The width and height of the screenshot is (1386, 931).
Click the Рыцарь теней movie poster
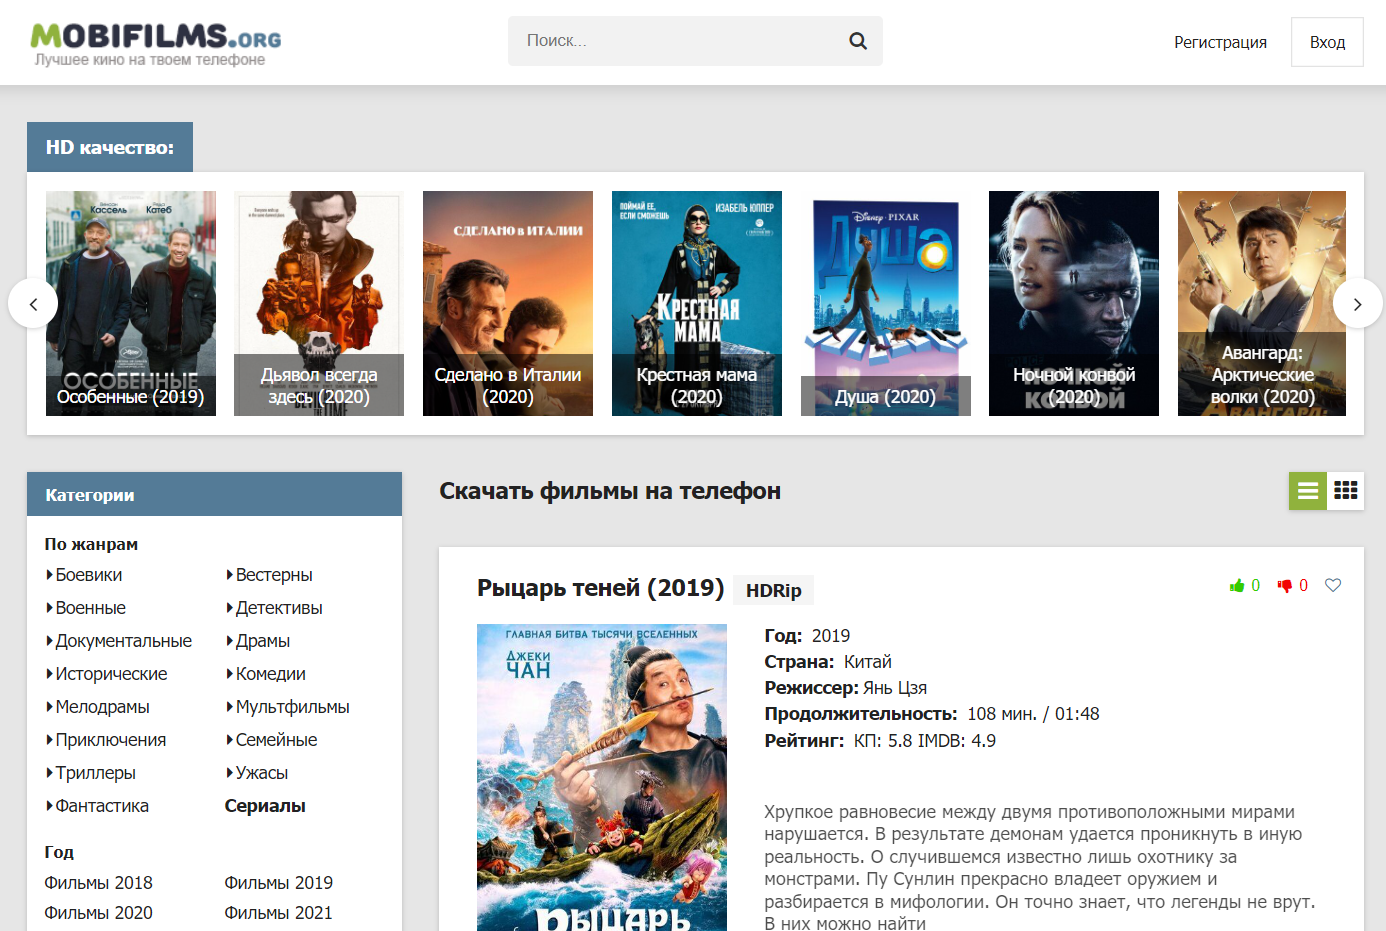point(602,777)
